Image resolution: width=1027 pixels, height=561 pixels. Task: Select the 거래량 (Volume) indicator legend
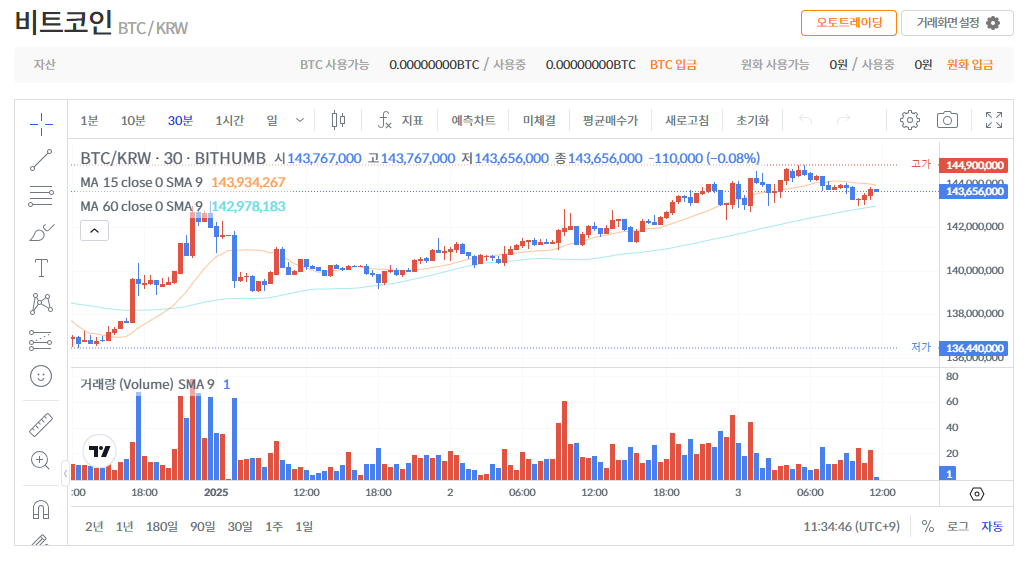pyautogui.click(x=147, y=384)
